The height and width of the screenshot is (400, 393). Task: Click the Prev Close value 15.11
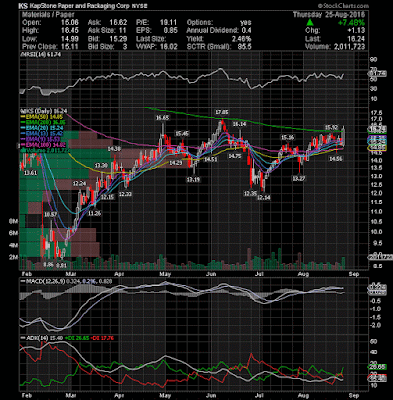pyautogui.click(x=71, y=47)
